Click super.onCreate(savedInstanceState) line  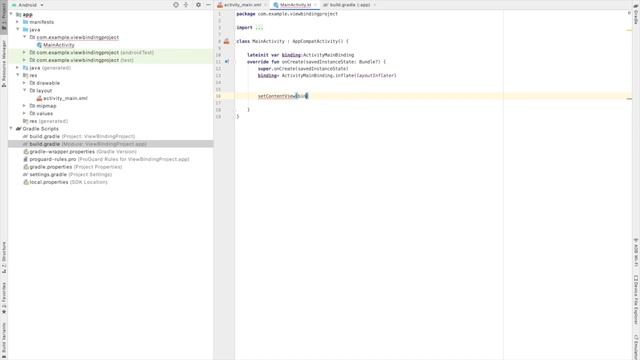tap(303, 69)
